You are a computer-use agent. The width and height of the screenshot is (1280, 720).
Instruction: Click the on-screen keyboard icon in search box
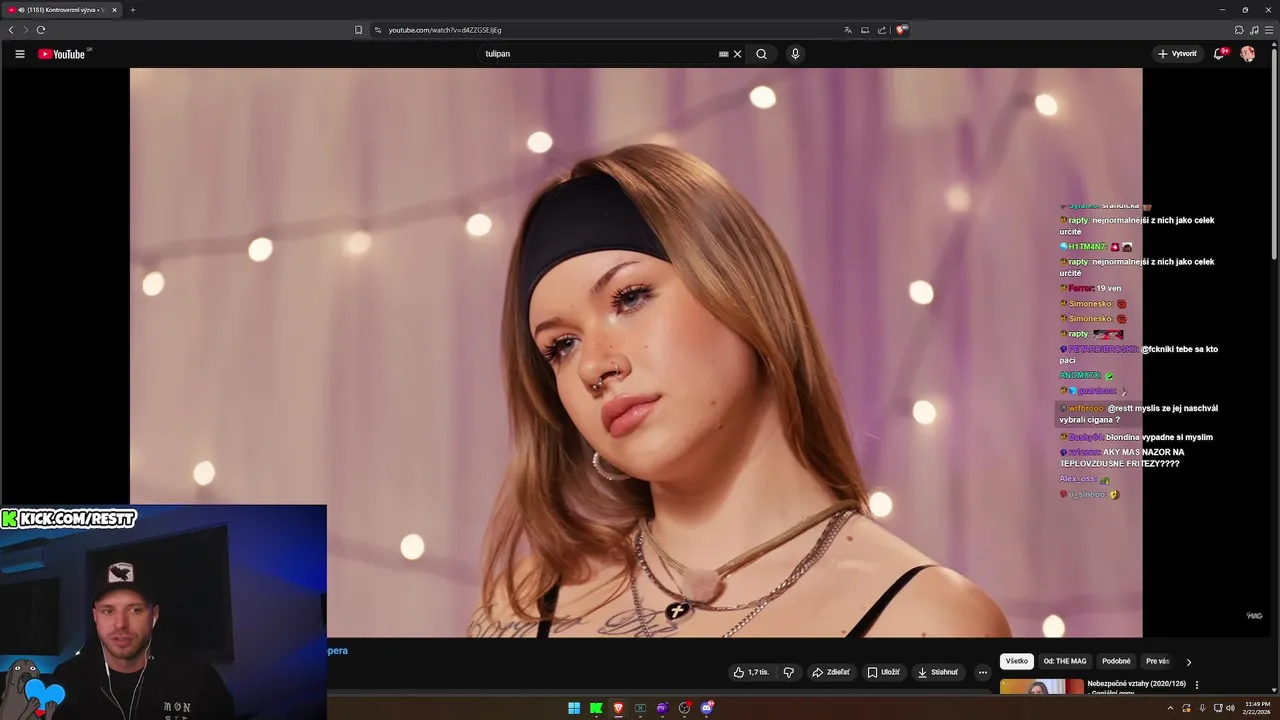tap(723, 54)
